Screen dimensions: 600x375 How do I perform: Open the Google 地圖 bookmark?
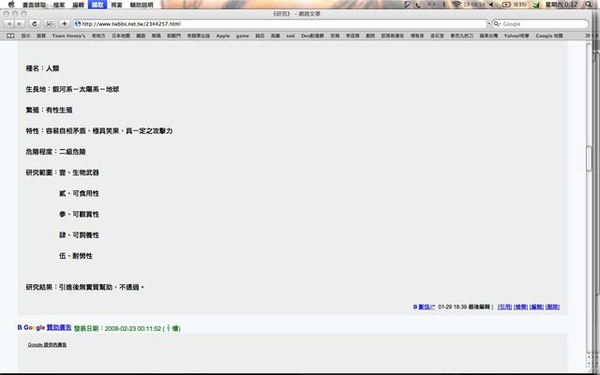click(x=549, y=36)
